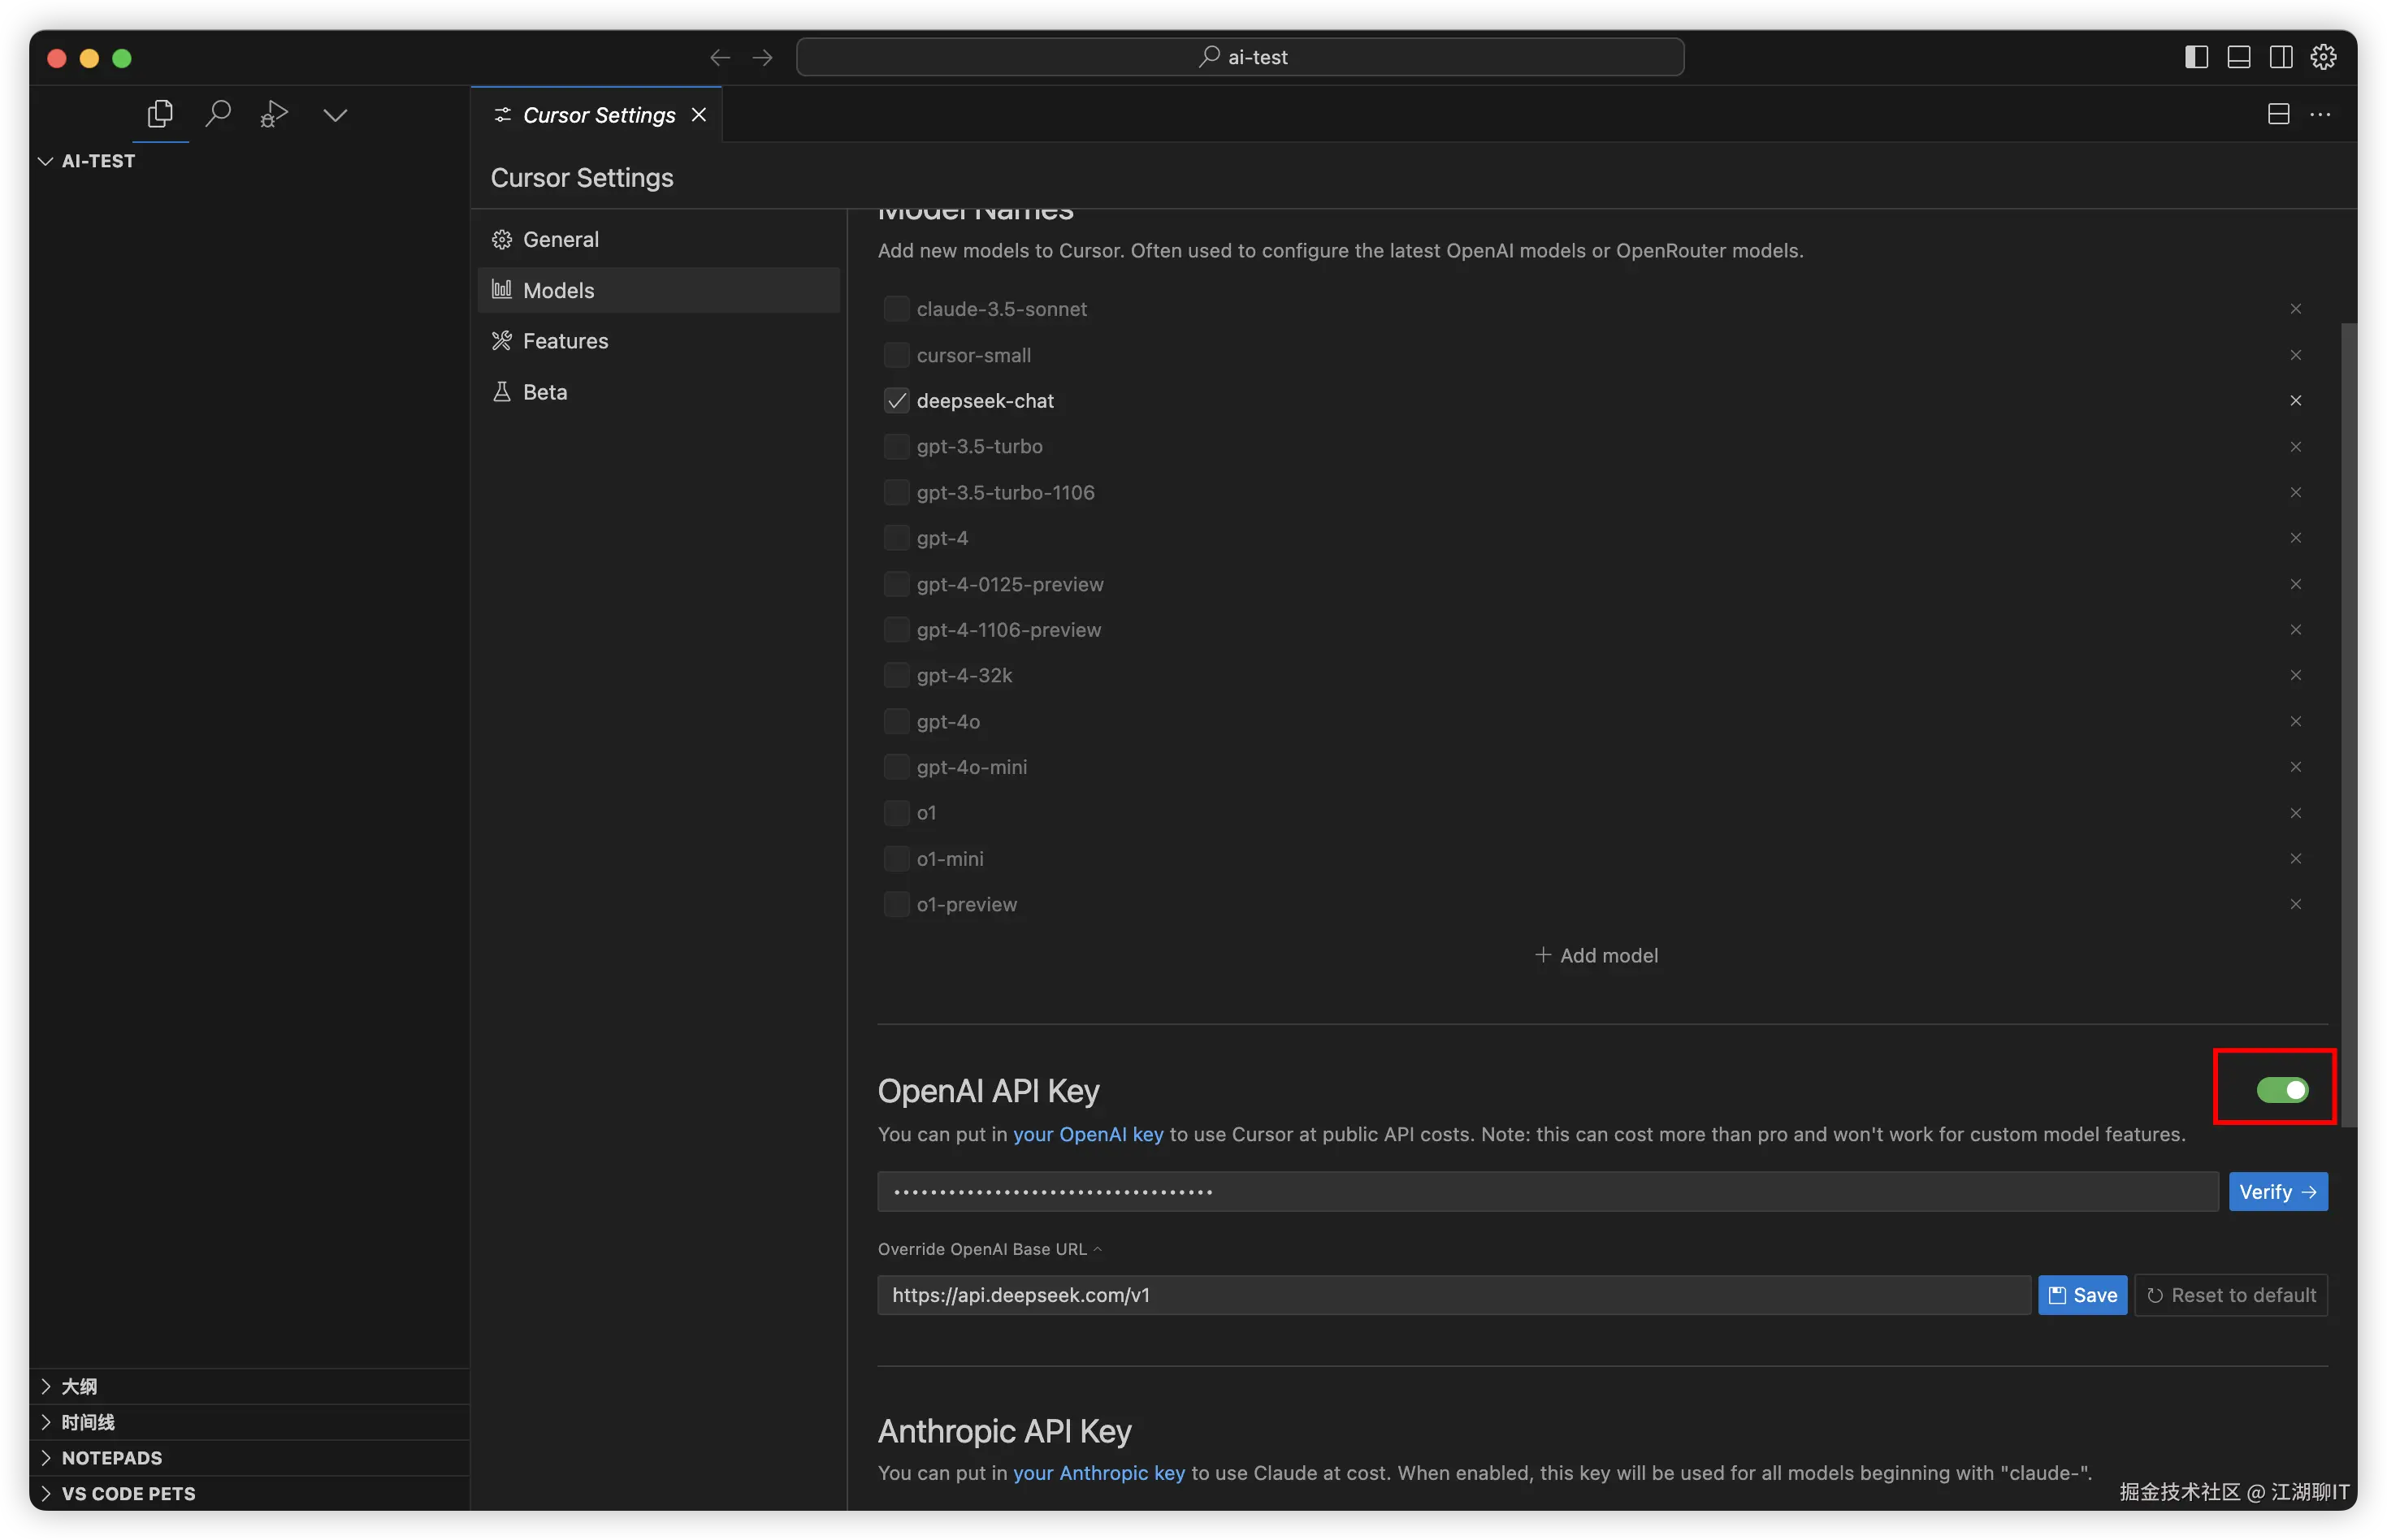Select the Explorer icon in activity bar
The width and height of the screenshot is (2387, 1540).
[x=161, y=114]
